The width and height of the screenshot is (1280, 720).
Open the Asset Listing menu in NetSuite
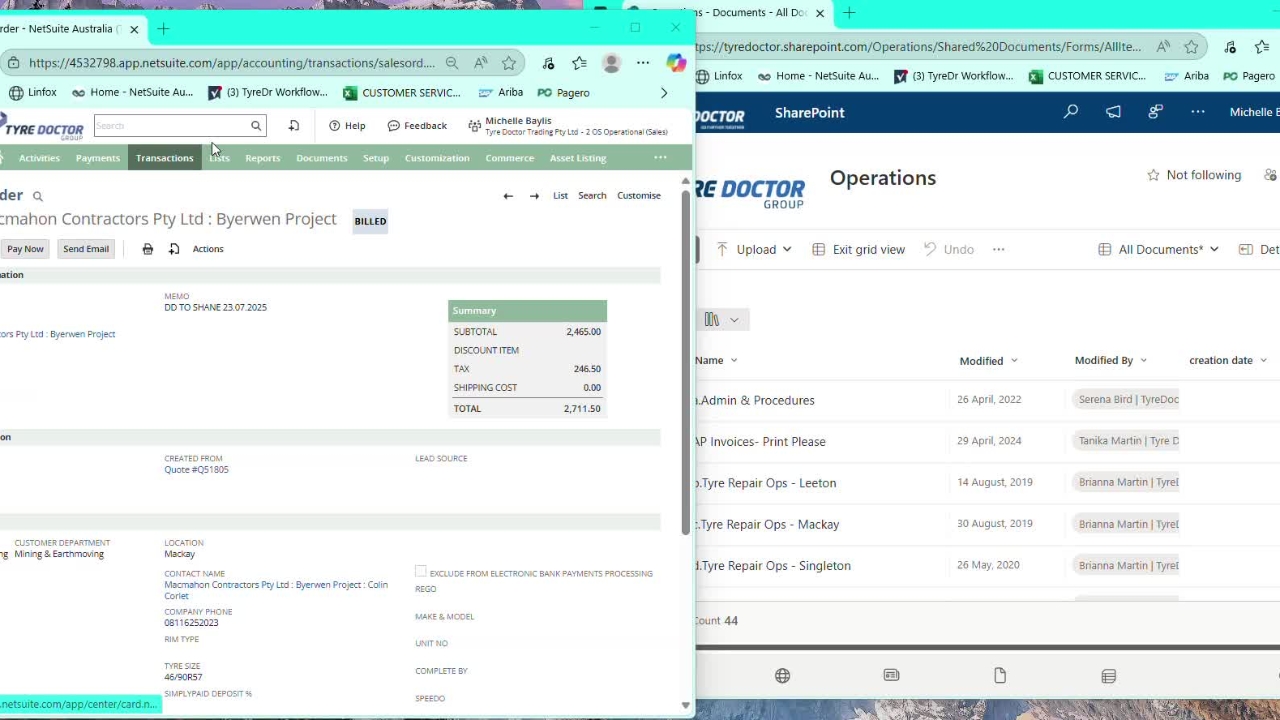coord(578,158)
